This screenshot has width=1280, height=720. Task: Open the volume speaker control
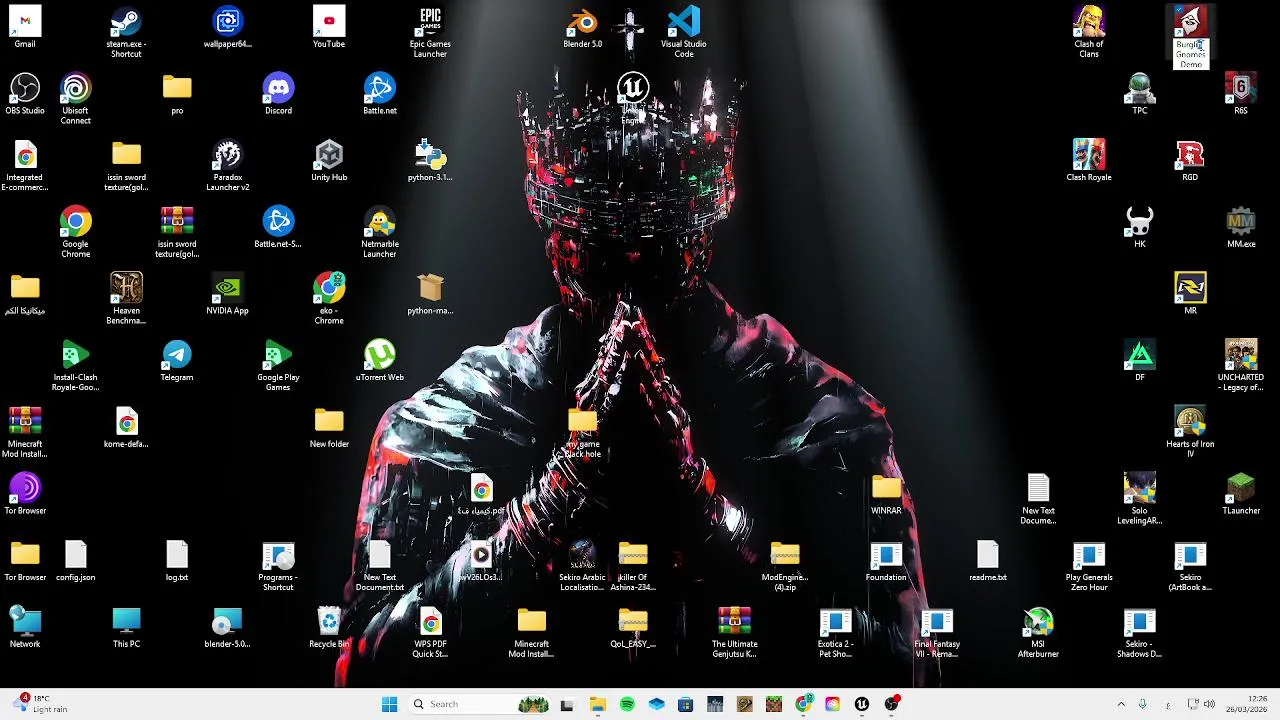click(1210, 704)
